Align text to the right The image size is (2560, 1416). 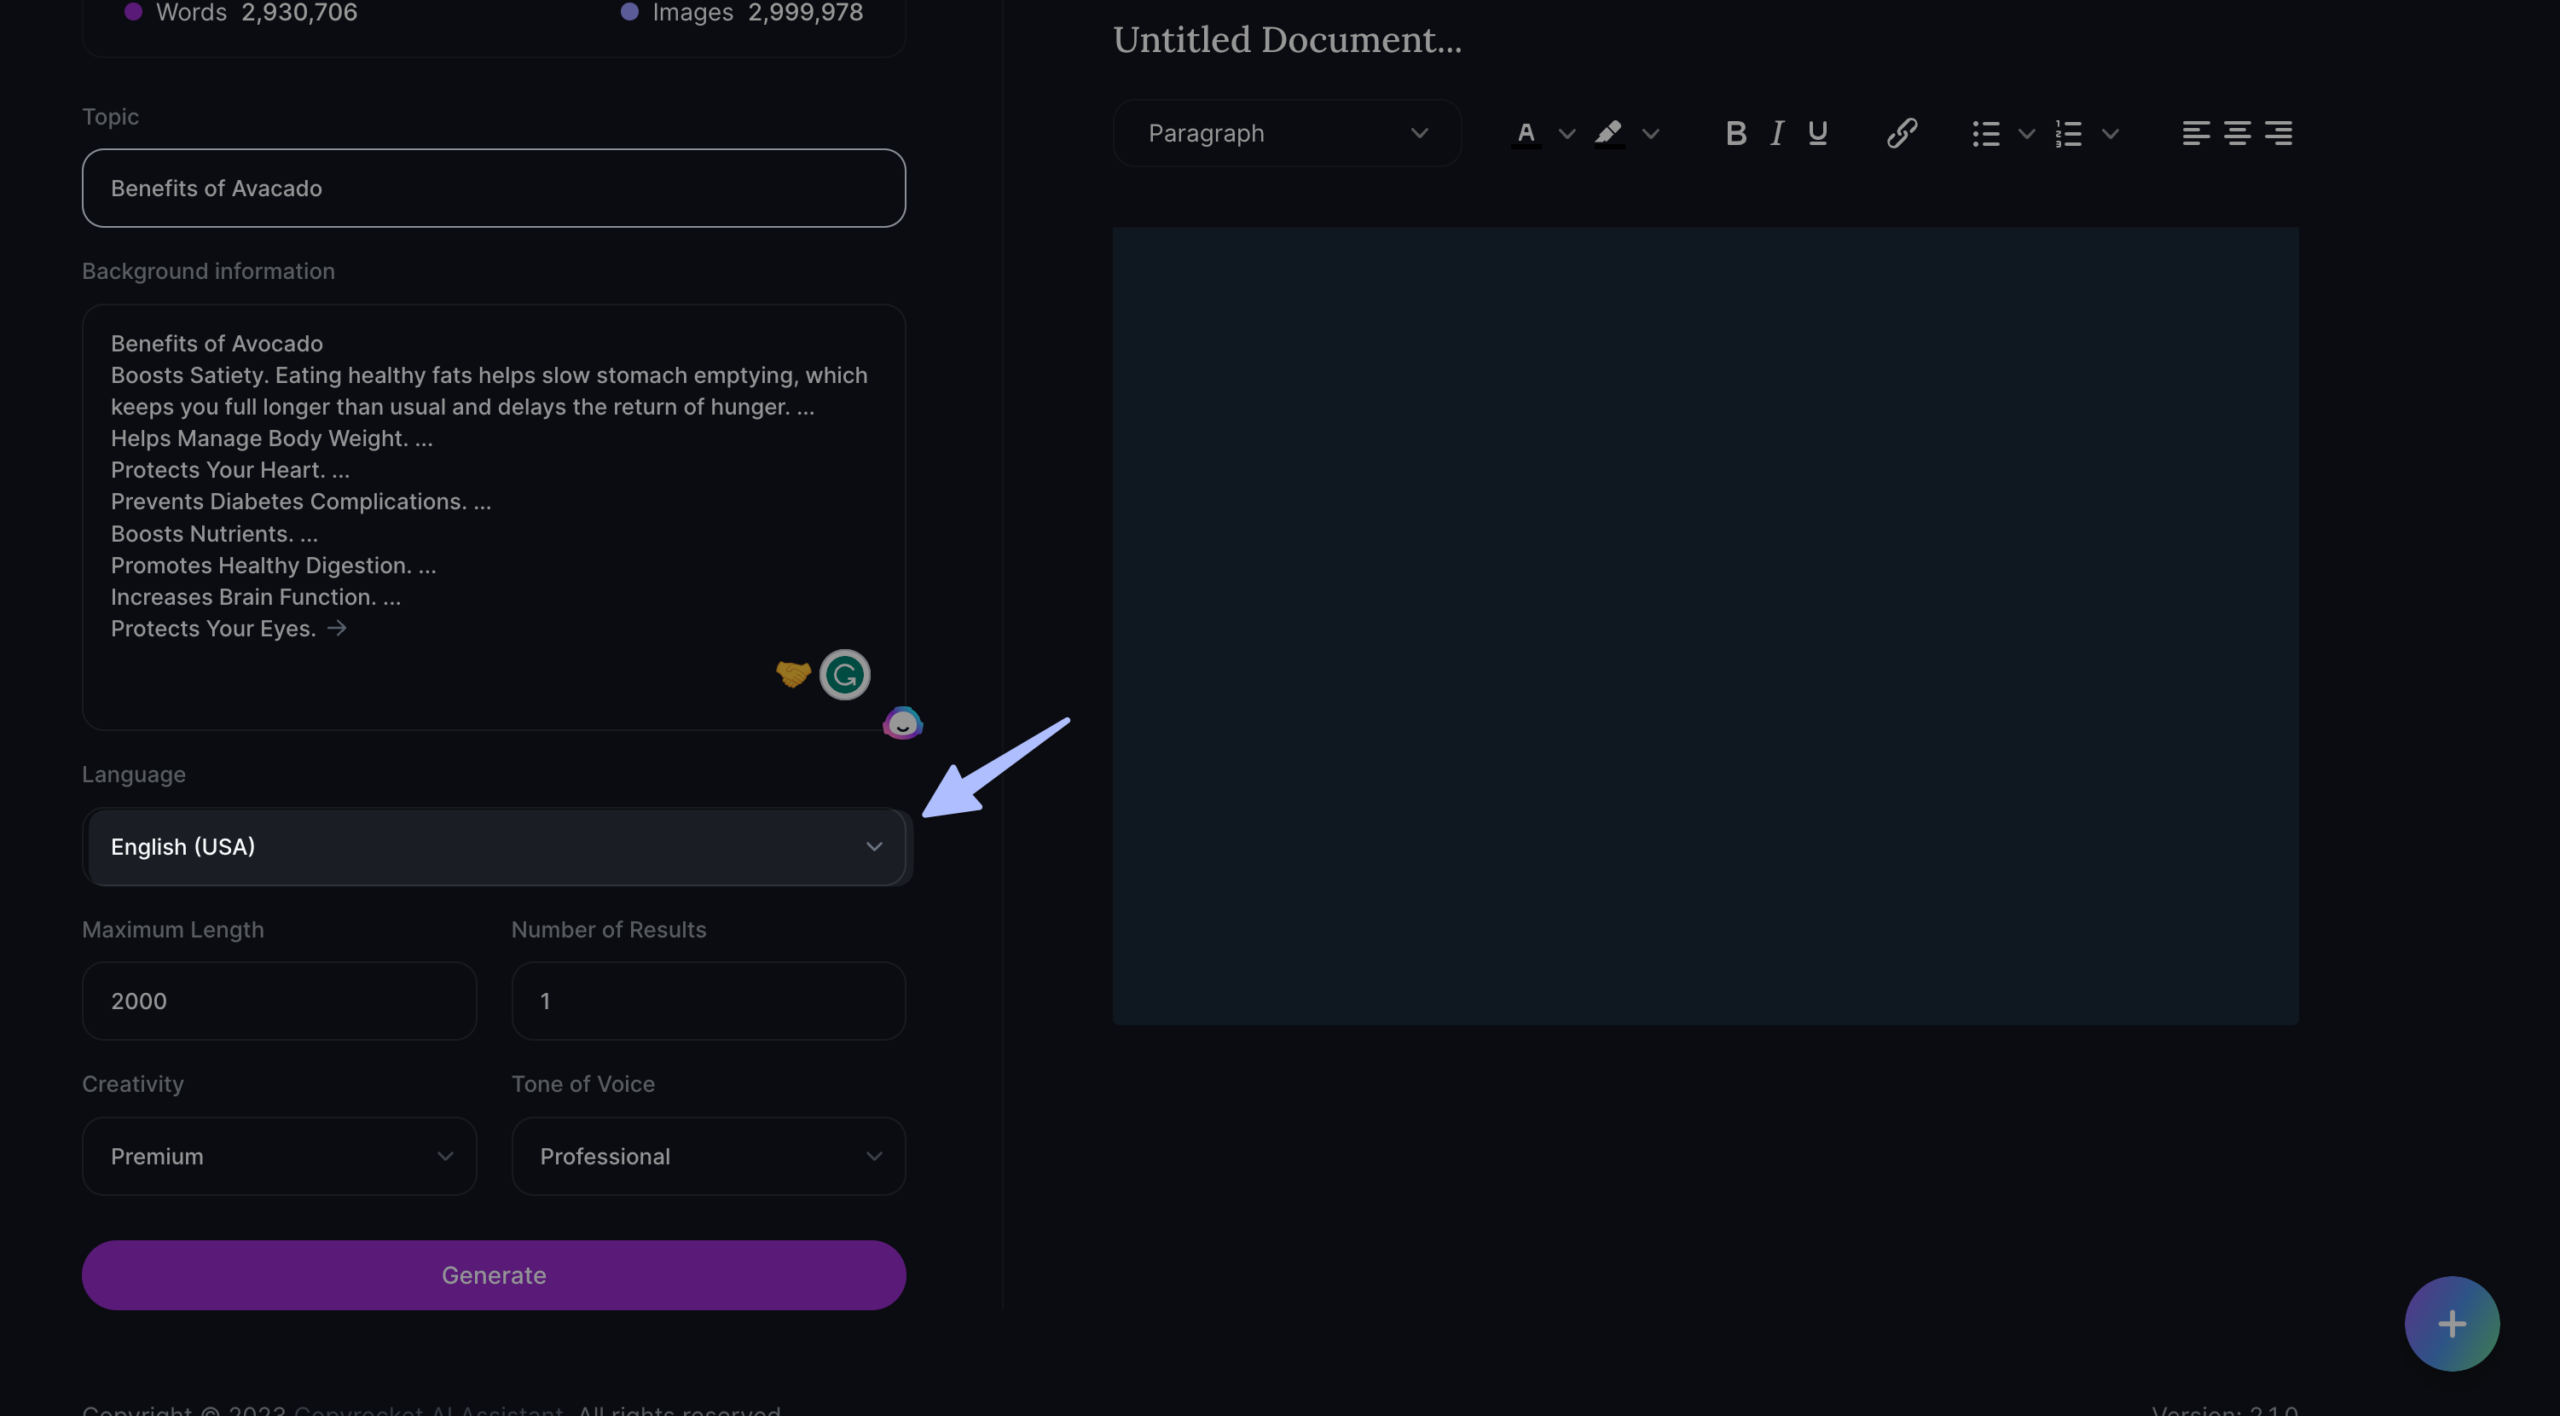click(2278, 133)
